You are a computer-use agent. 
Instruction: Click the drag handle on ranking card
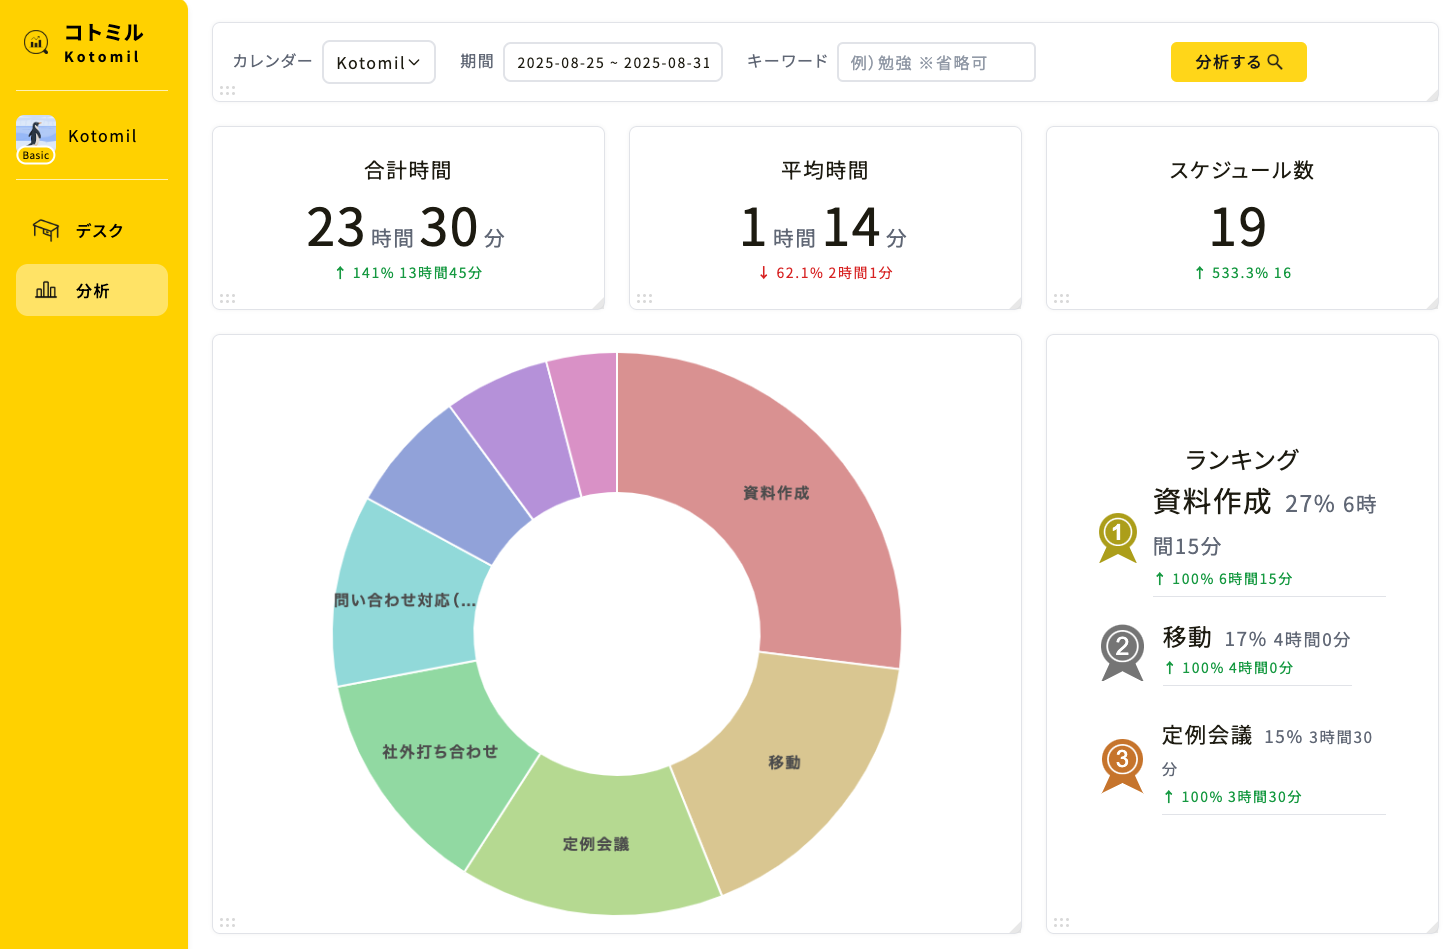point(1062,922)
